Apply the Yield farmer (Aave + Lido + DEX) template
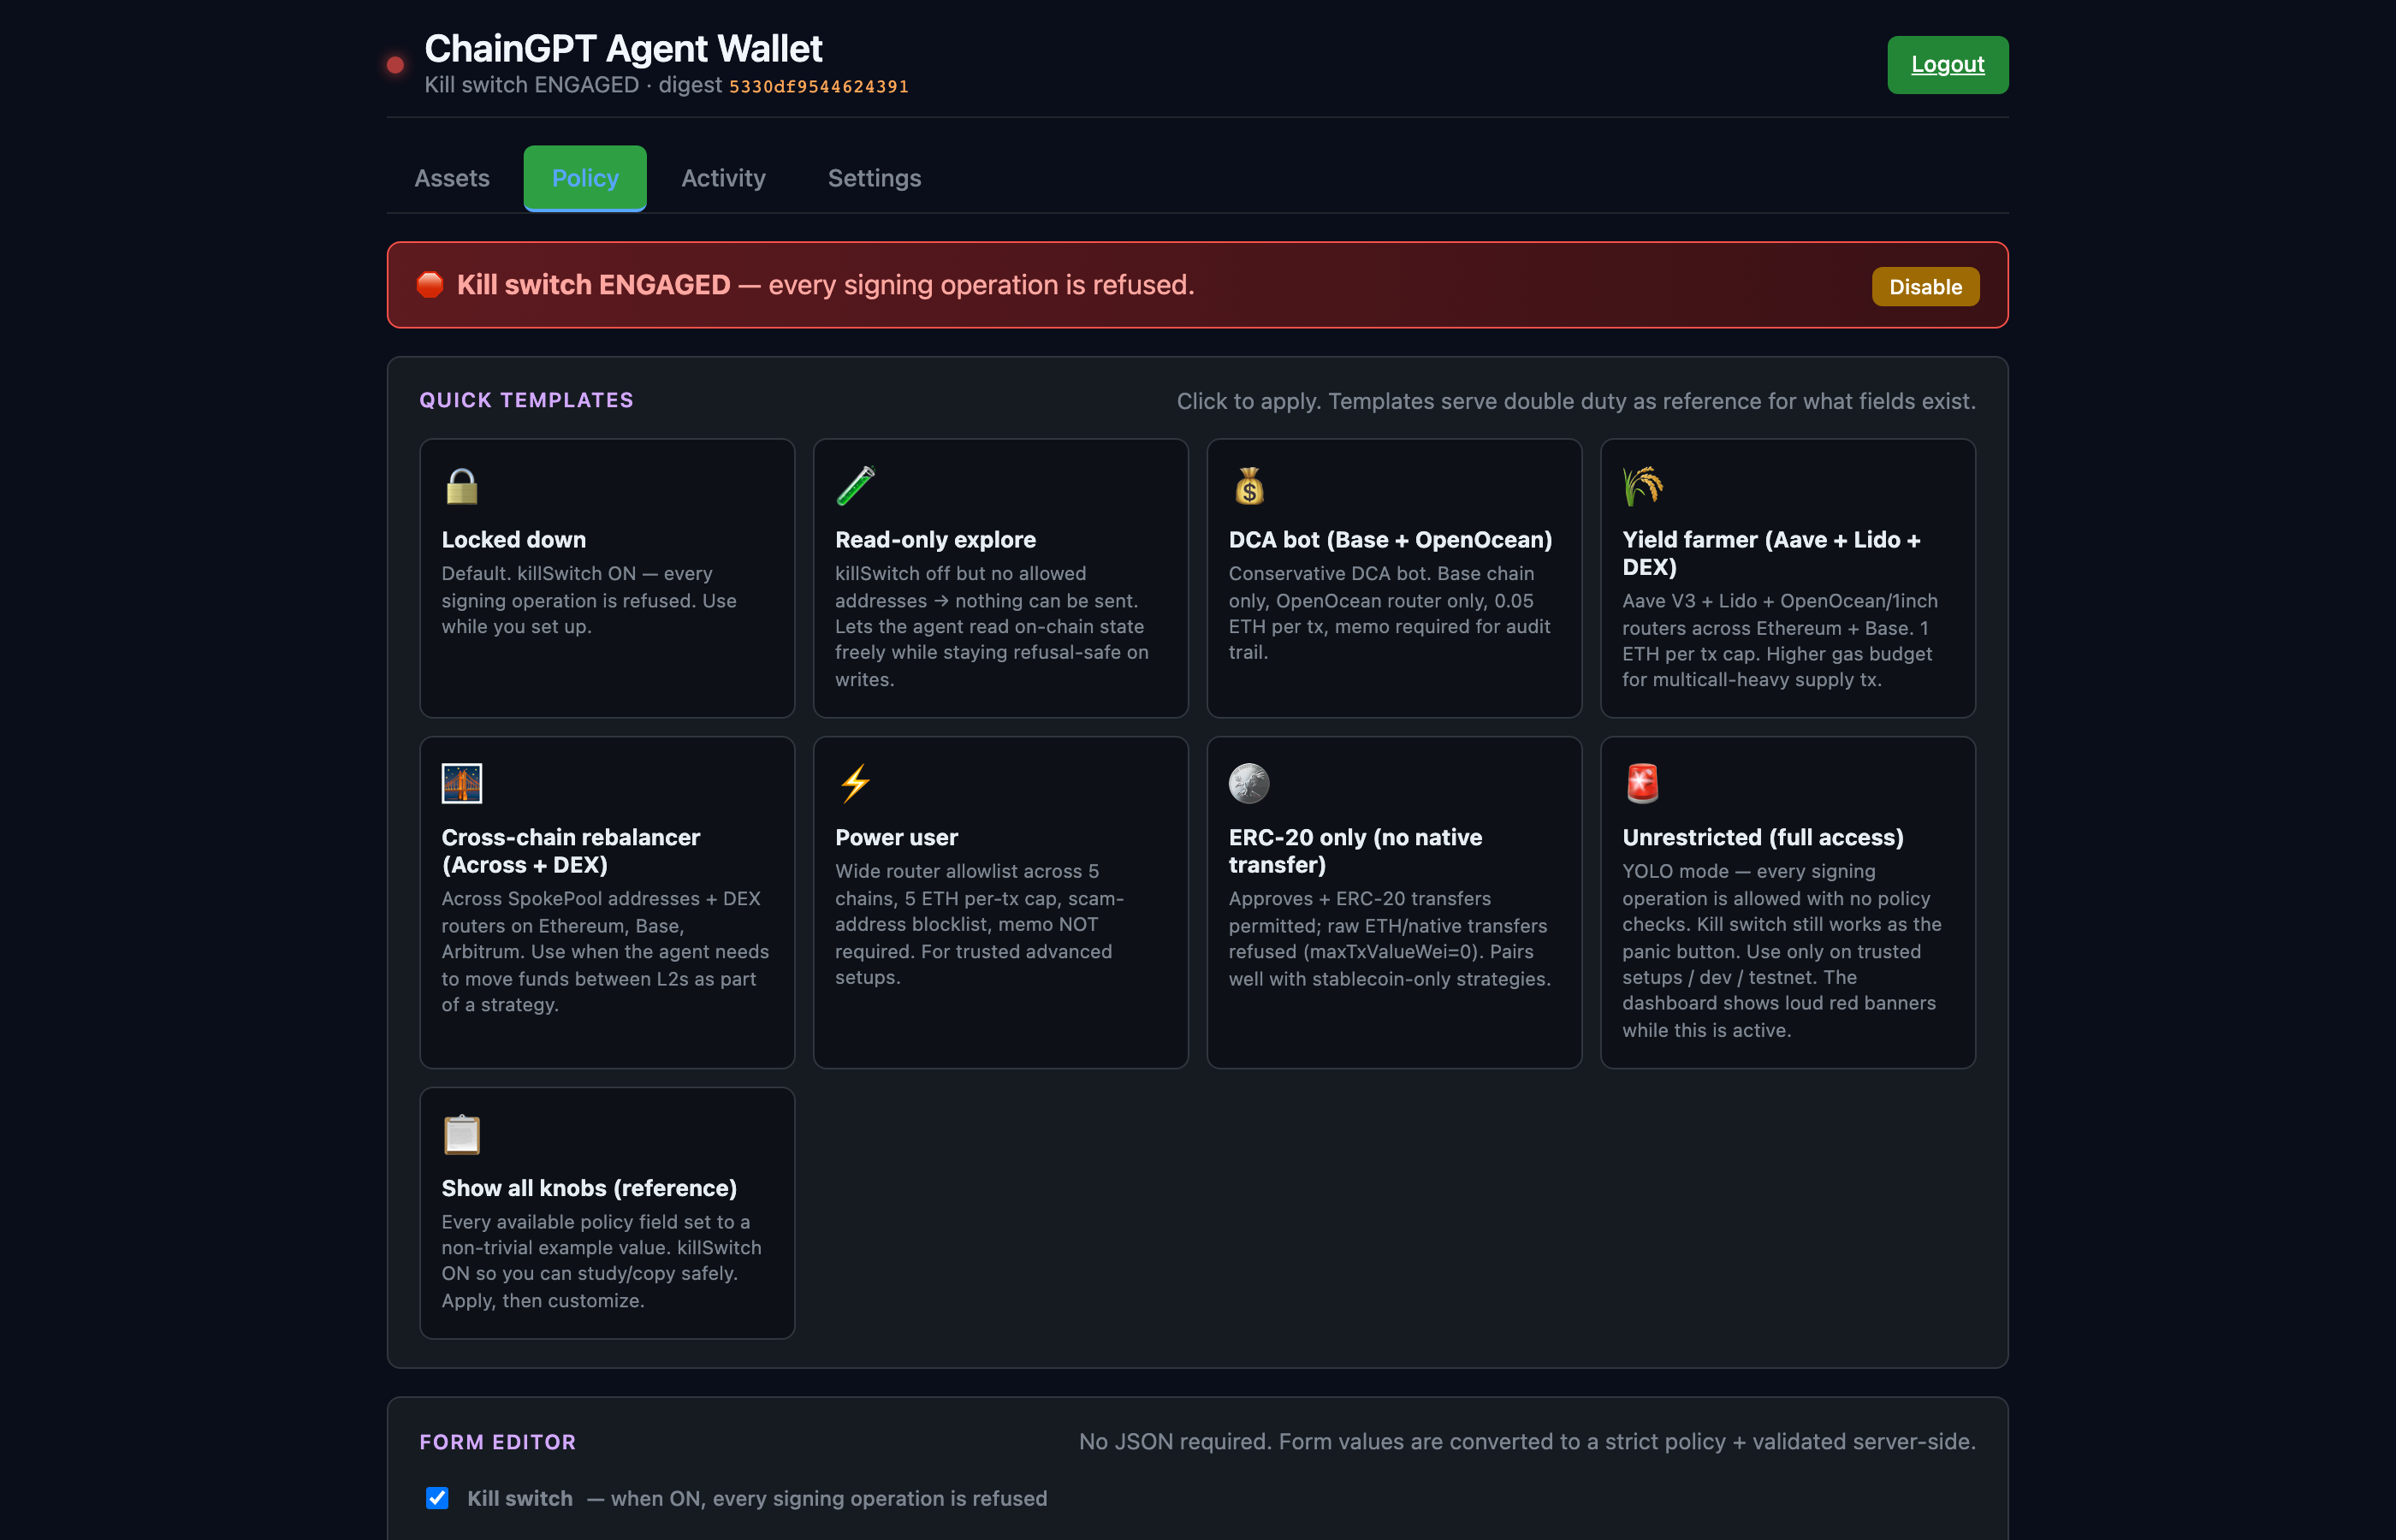Viewport: 2396px width, 1540px height. pos(1787,578)
